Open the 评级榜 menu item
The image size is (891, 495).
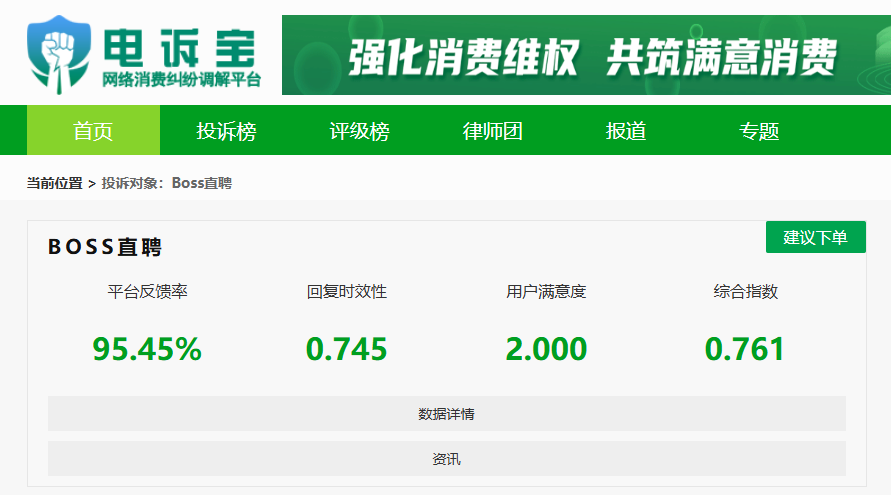pyautogui.click(x=359, y=131)
